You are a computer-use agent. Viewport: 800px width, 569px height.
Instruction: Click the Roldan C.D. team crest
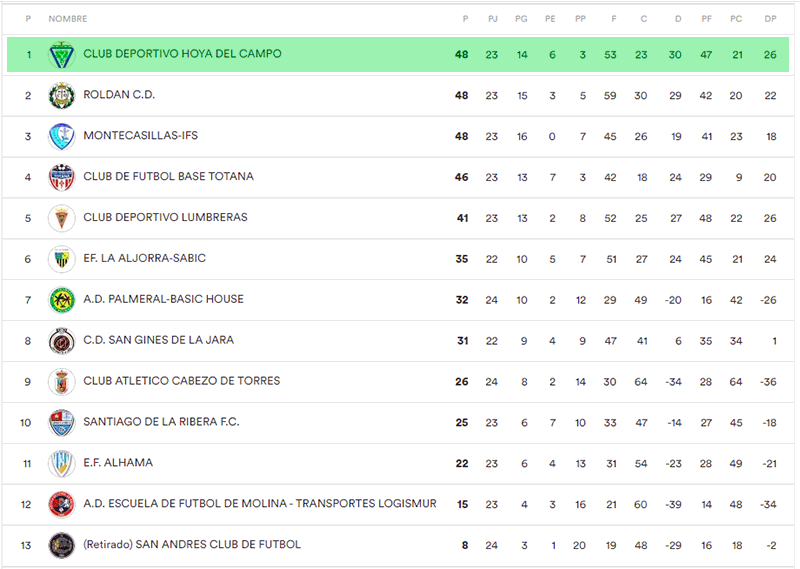click(62, 95)
